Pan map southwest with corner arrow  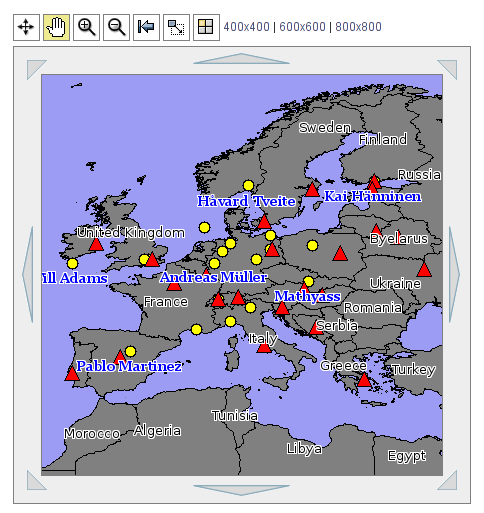pyautogui.click(x=35, y=482)
